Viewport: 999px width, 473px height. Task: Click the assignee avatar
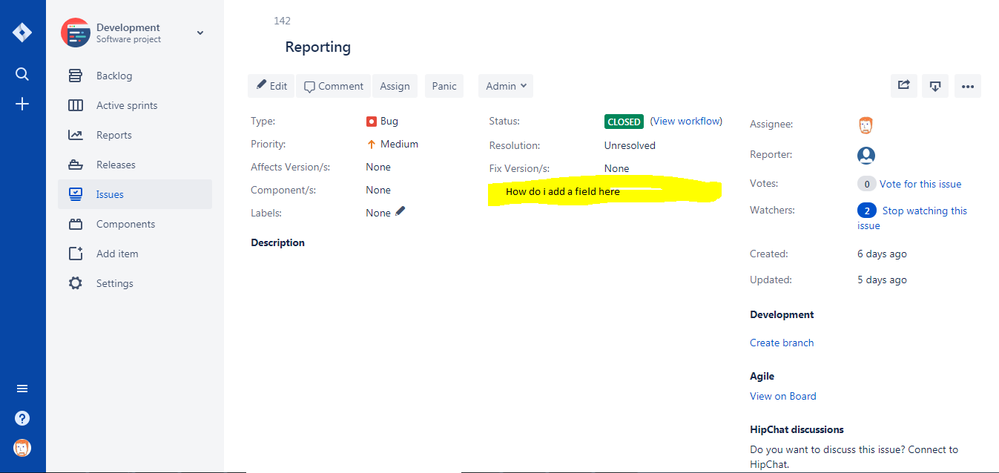click(x=865, y=126)
